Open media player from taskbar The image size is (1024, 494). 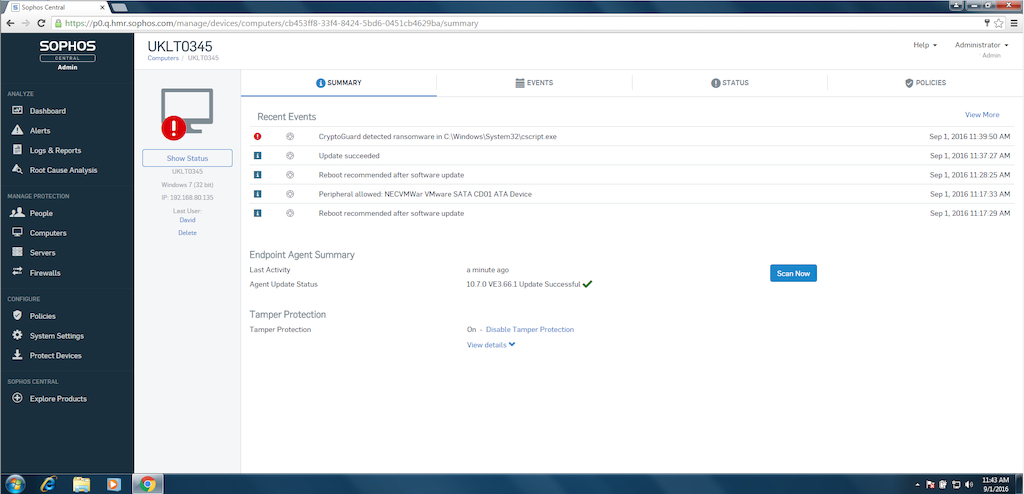click(x=114, y=484)
